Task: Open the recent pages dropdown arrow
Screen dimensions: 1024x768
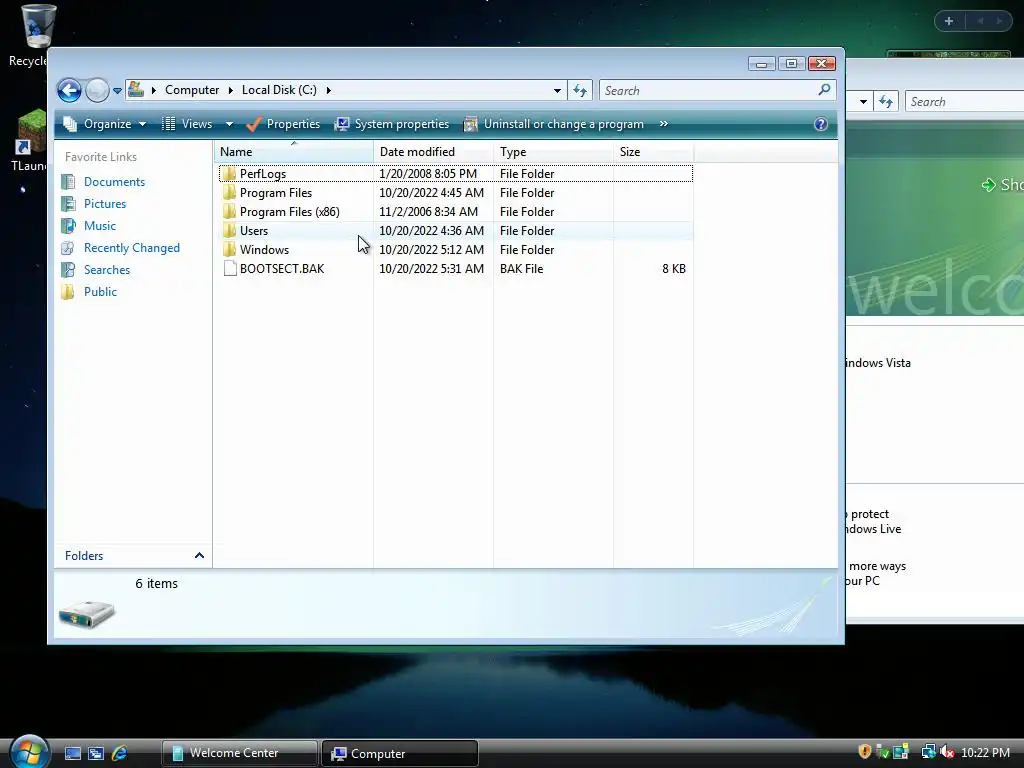Action: click(118, 91)
